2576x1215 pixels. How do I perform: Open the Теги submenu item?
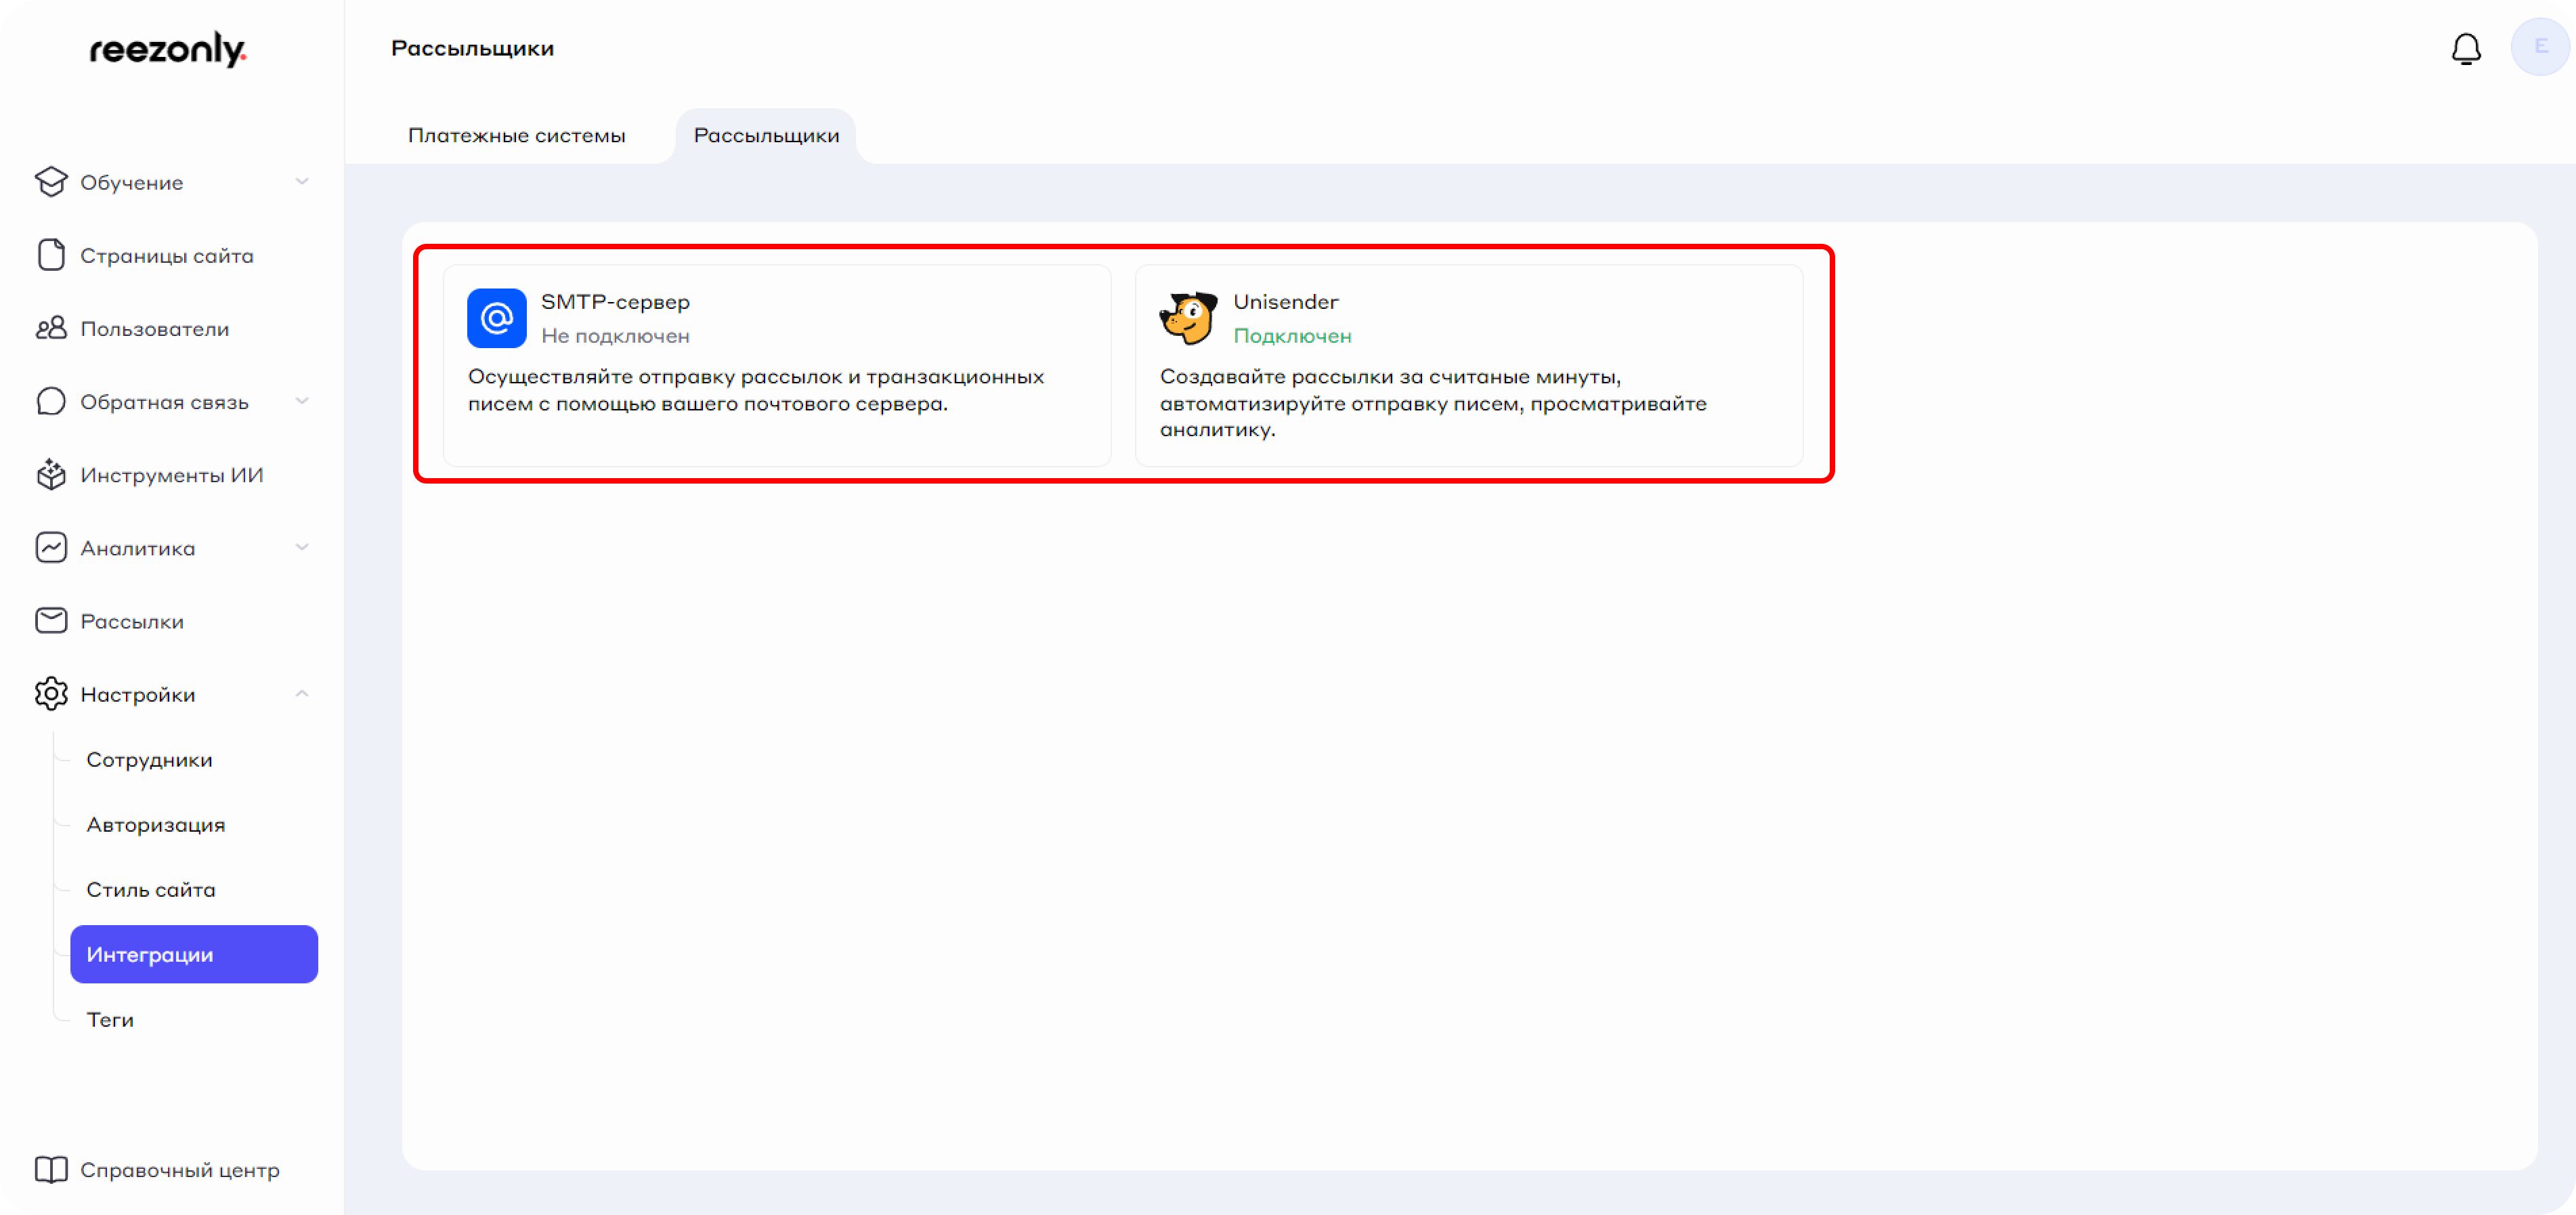[110, 1020]
